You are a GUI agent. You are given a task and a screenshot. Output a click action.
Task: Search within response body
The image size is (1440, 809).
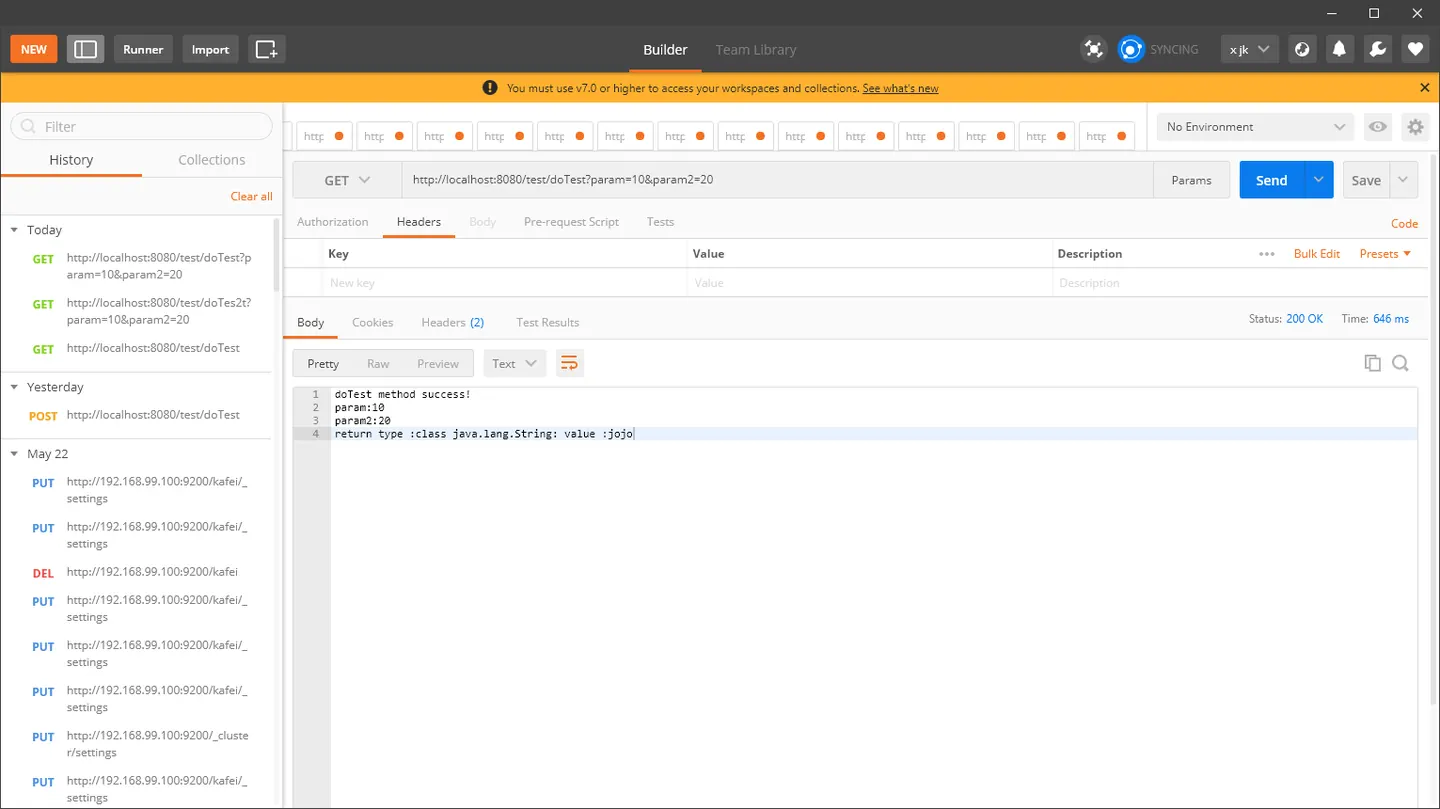coord(1400,363)
